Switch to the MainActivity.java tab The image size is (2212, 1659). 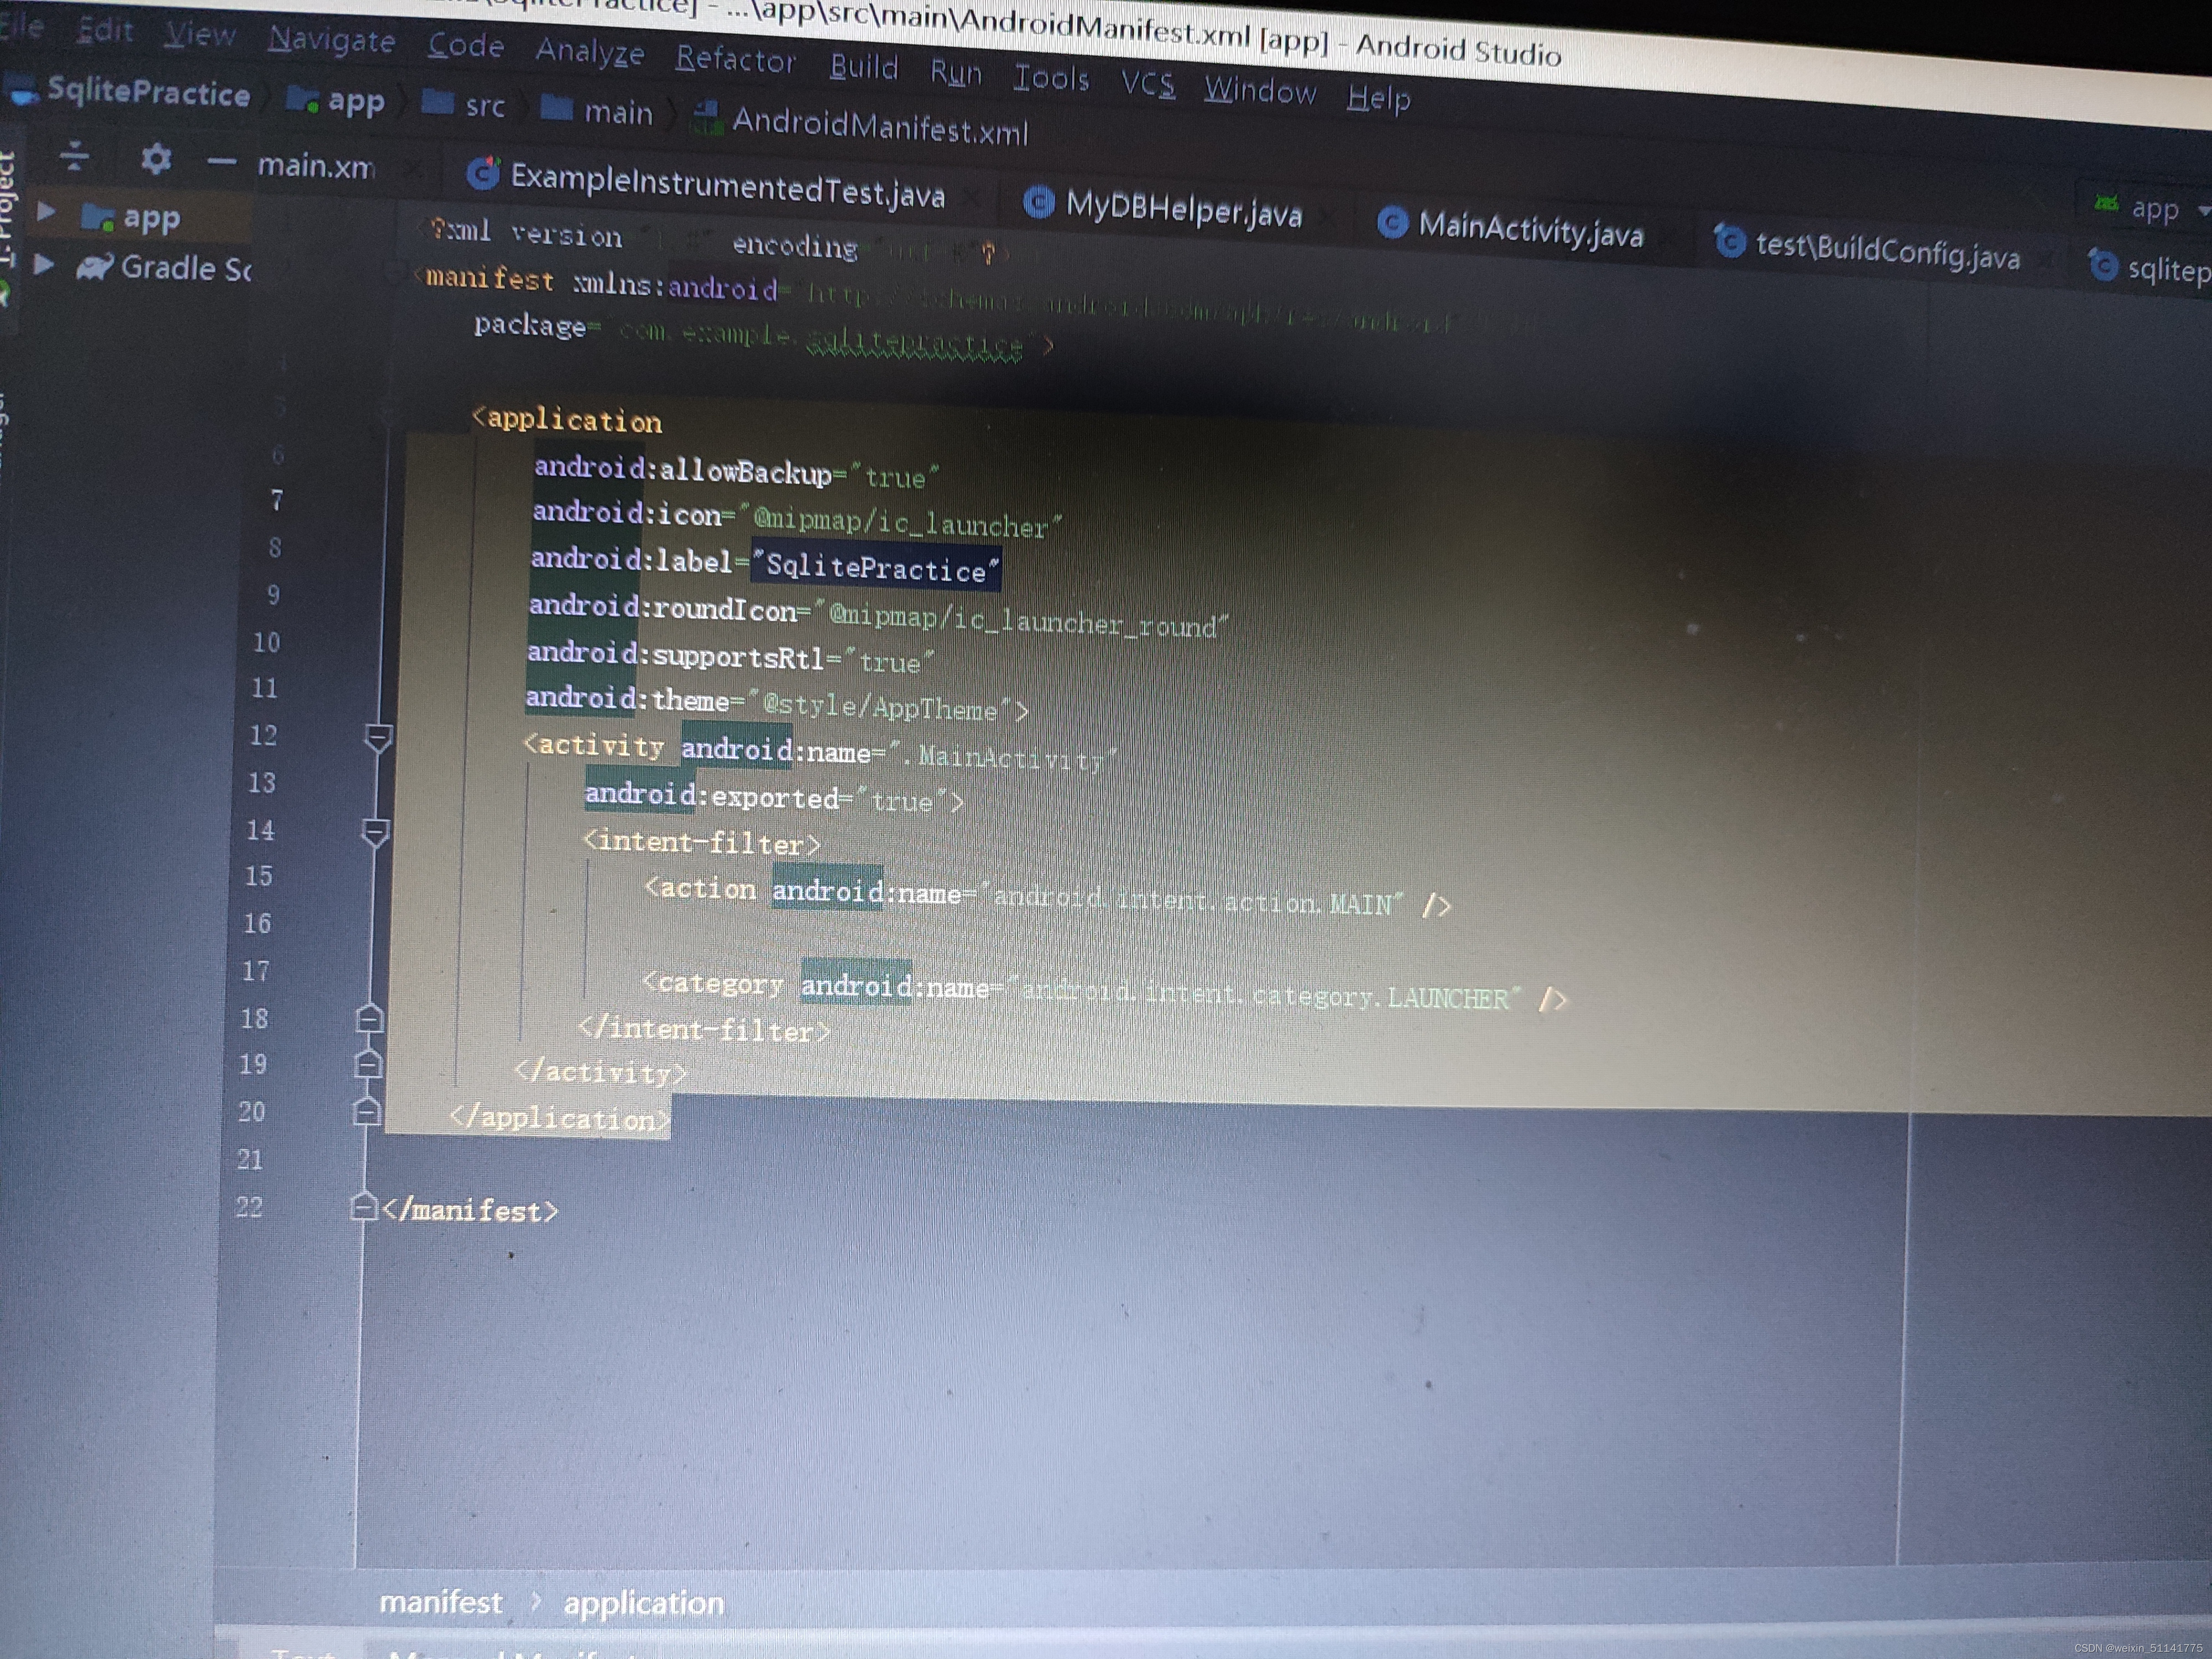tap(1529, 229)
